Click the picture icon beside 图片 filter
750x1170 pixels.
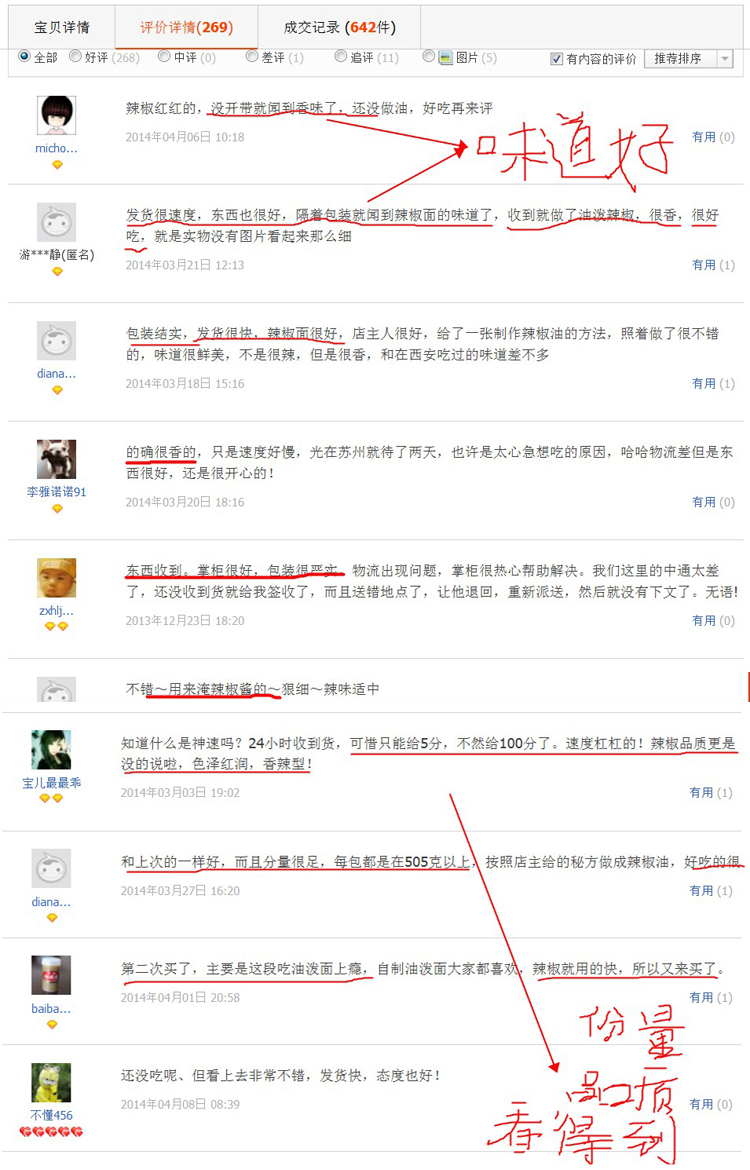[x=446, y=57]
